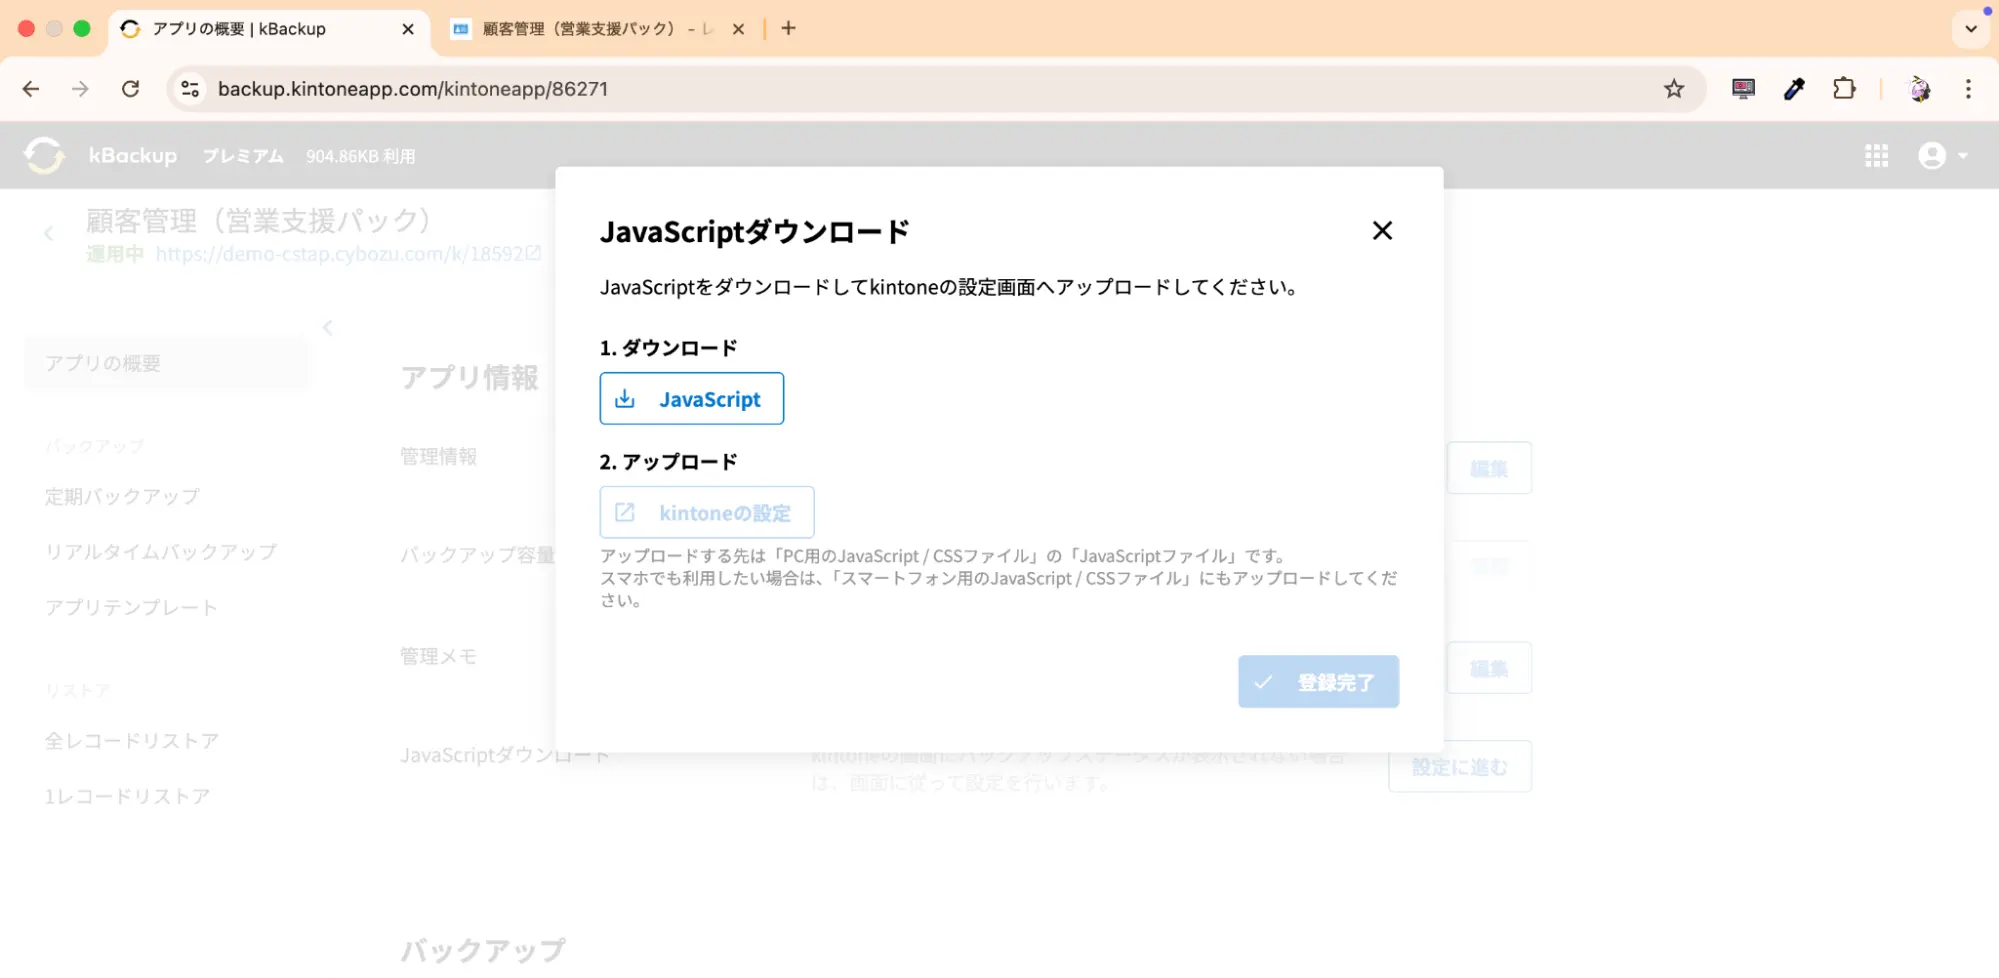This screenshot has width=1999, height=978.
Task: Select 全レコードリストア in sidebar
Action: click(x=131, y=741)
